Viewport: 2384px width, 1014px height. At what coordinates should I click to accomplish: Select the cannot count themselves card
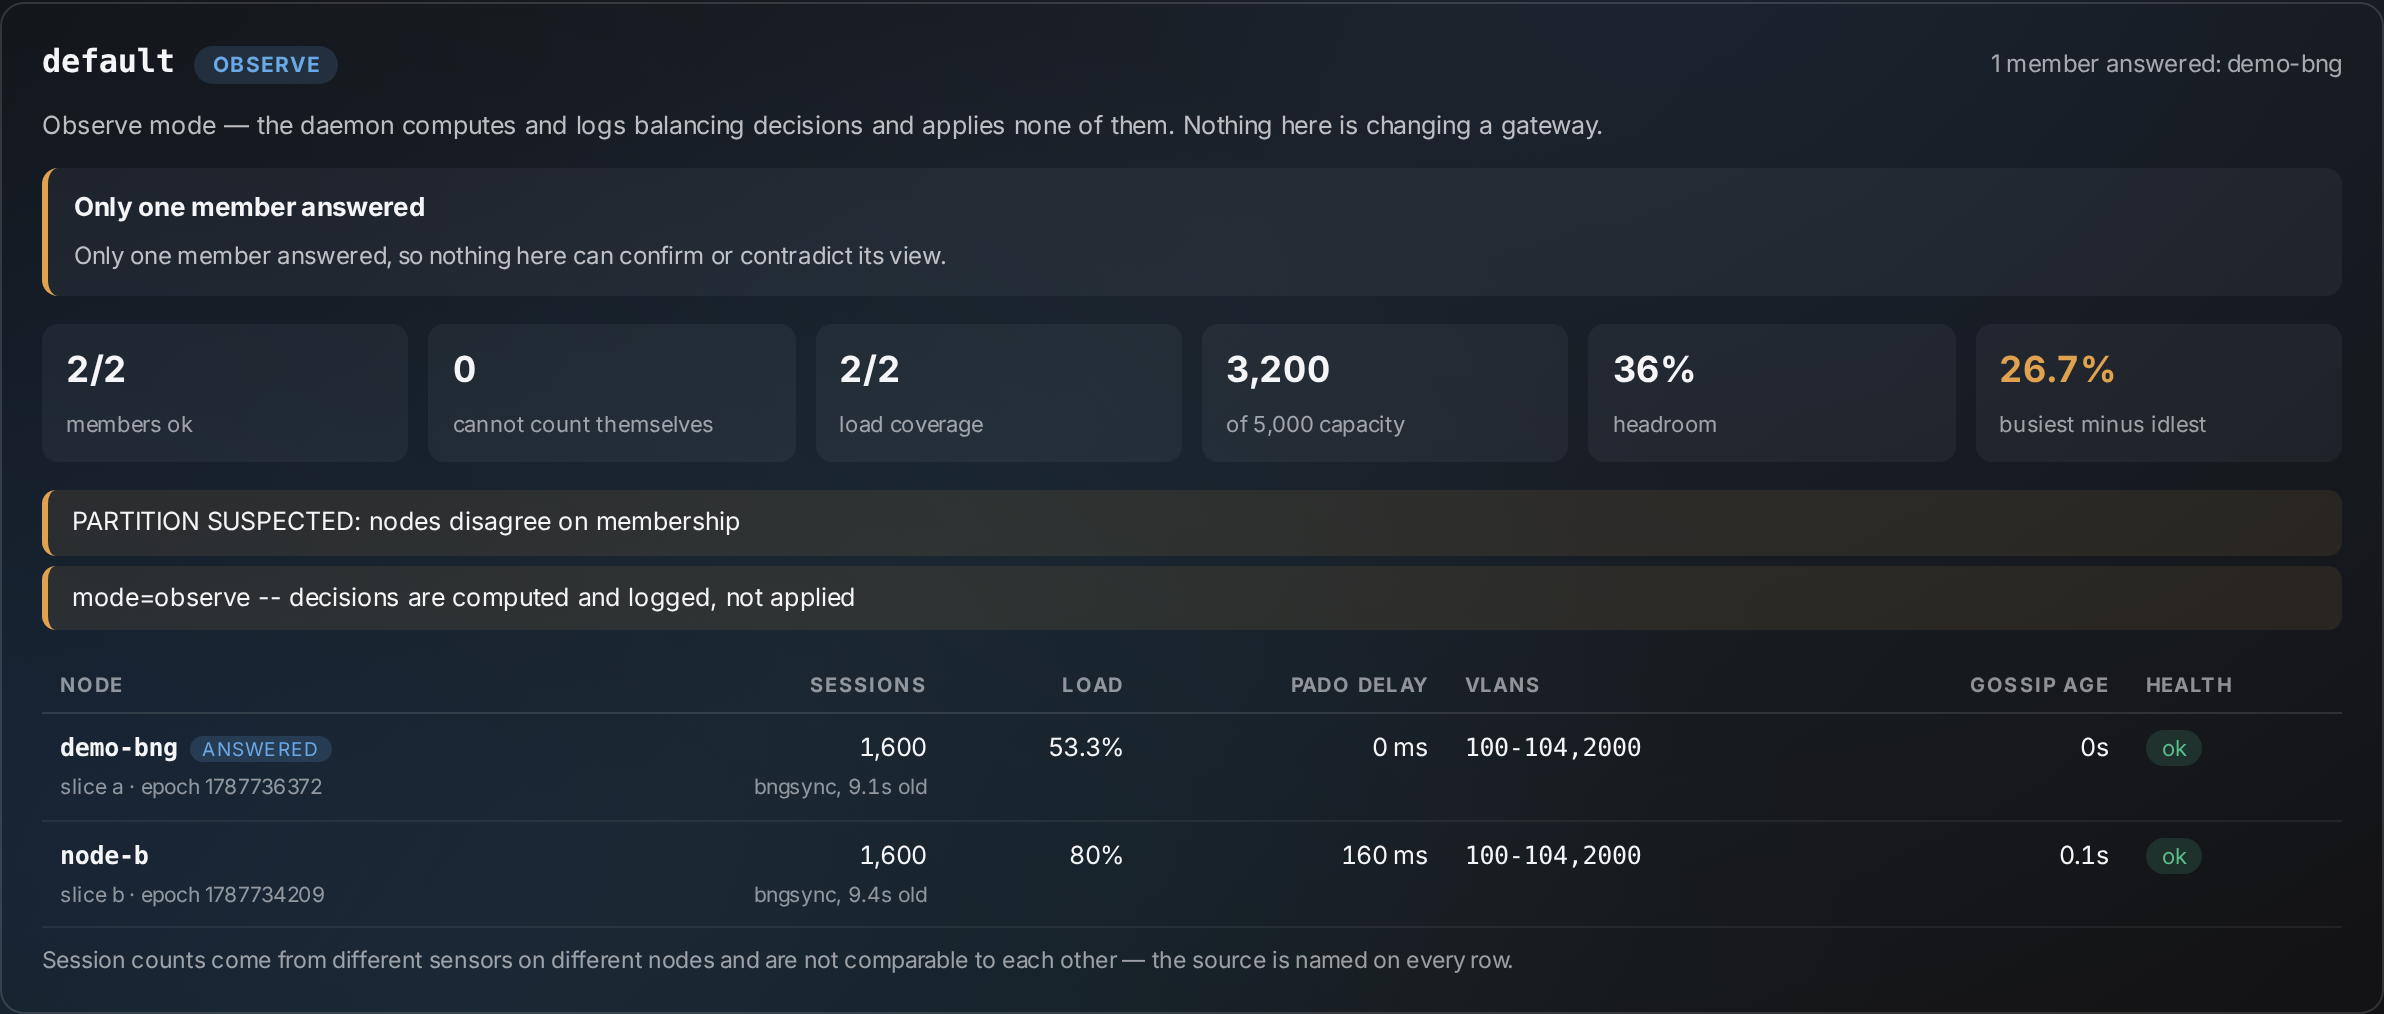612,393
